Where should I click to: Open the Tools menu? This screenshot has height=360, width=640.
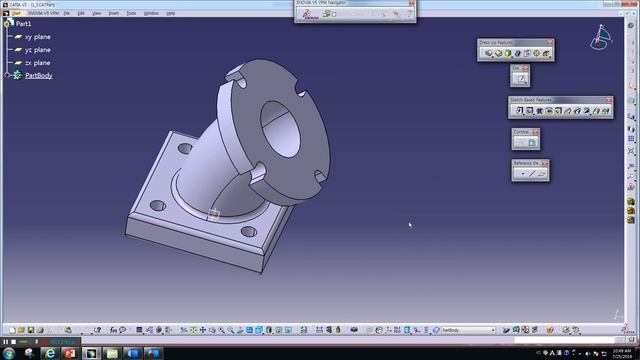point(131,13)
